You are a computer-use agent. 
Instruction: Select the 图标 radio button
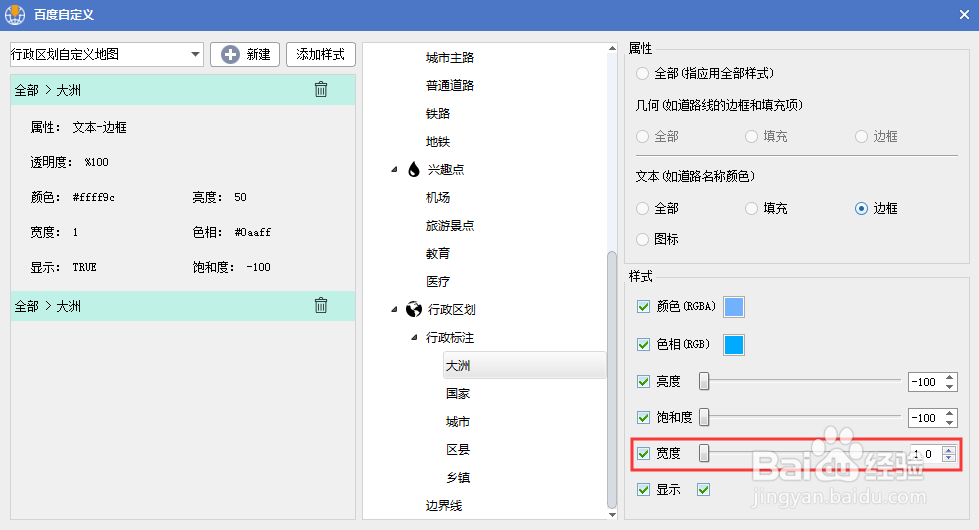pyautogui.click(x=642, y=239)
